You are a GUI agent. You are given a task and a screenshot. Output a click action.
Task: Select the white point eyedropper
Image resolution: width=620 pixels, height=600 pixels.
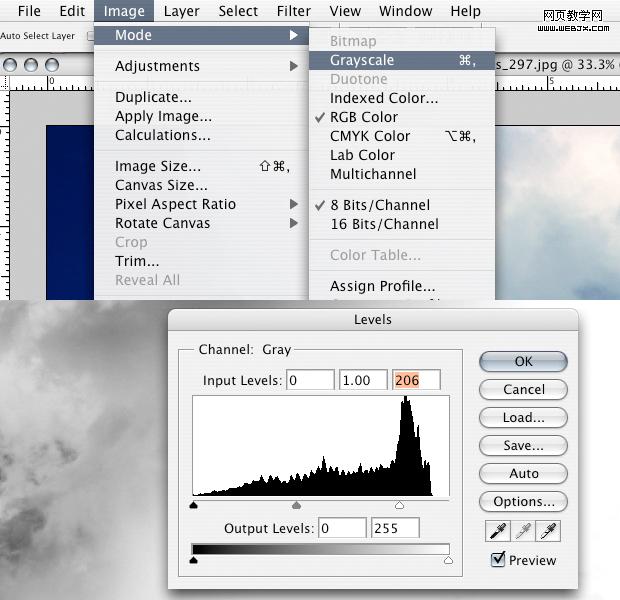(548, 531)
